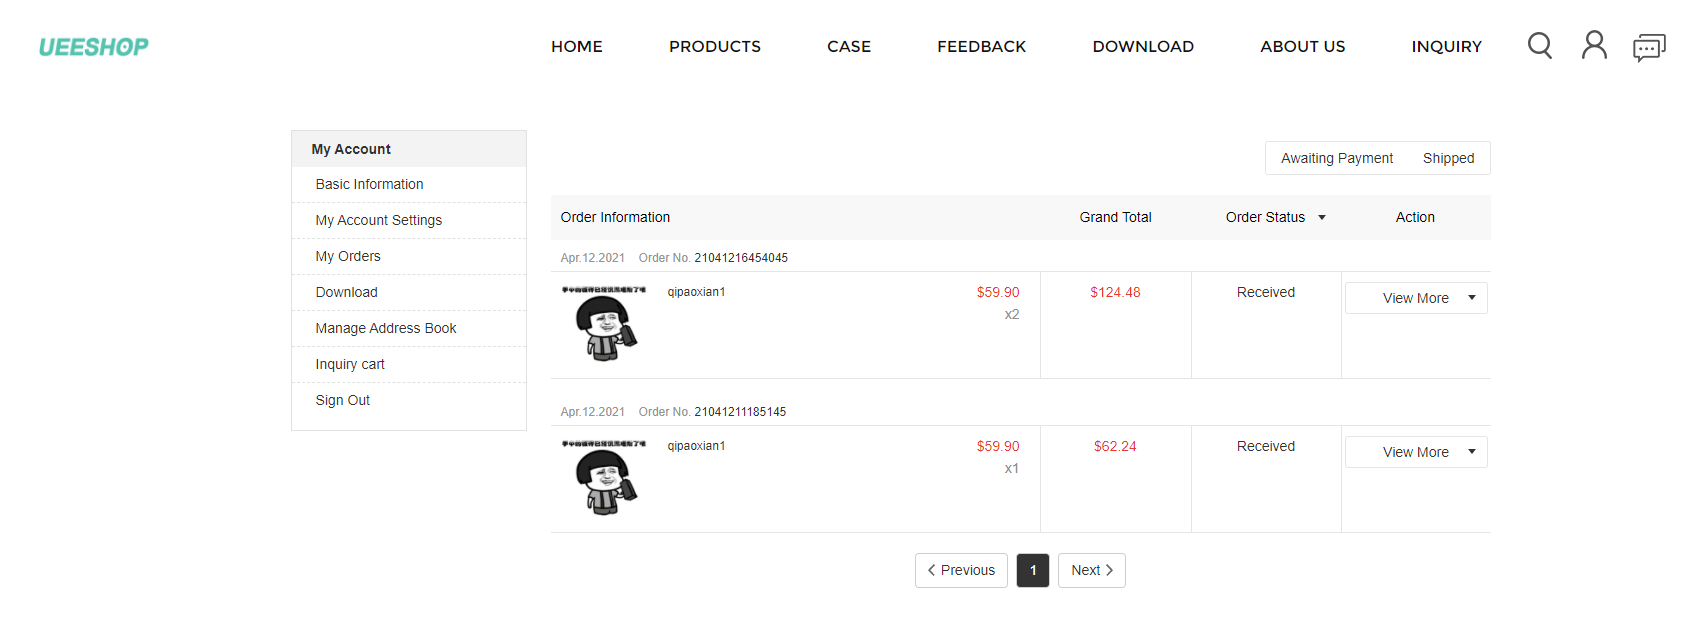Viewport: 1683px width, 621px height.
Task: Click the UEESHOP logo
Action: coord(94,47)
